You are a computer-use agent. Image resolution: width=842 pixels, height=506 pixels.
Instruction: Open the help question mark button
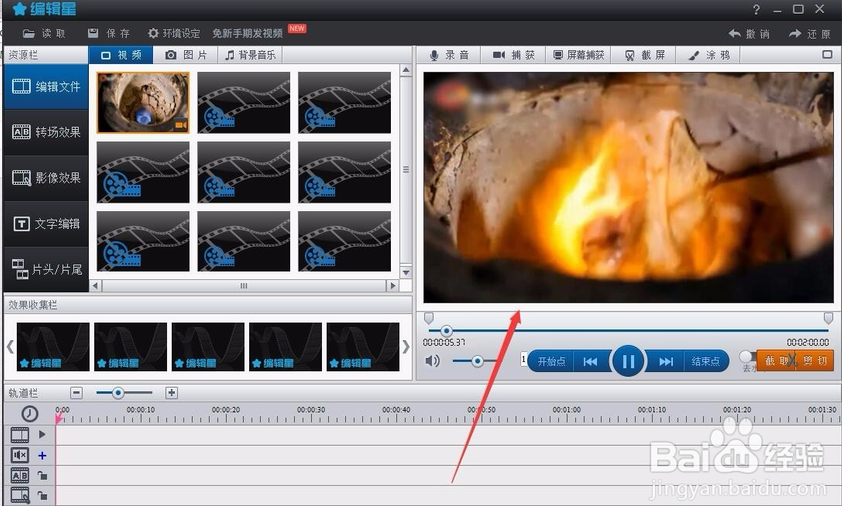click(x=756, y=10)
